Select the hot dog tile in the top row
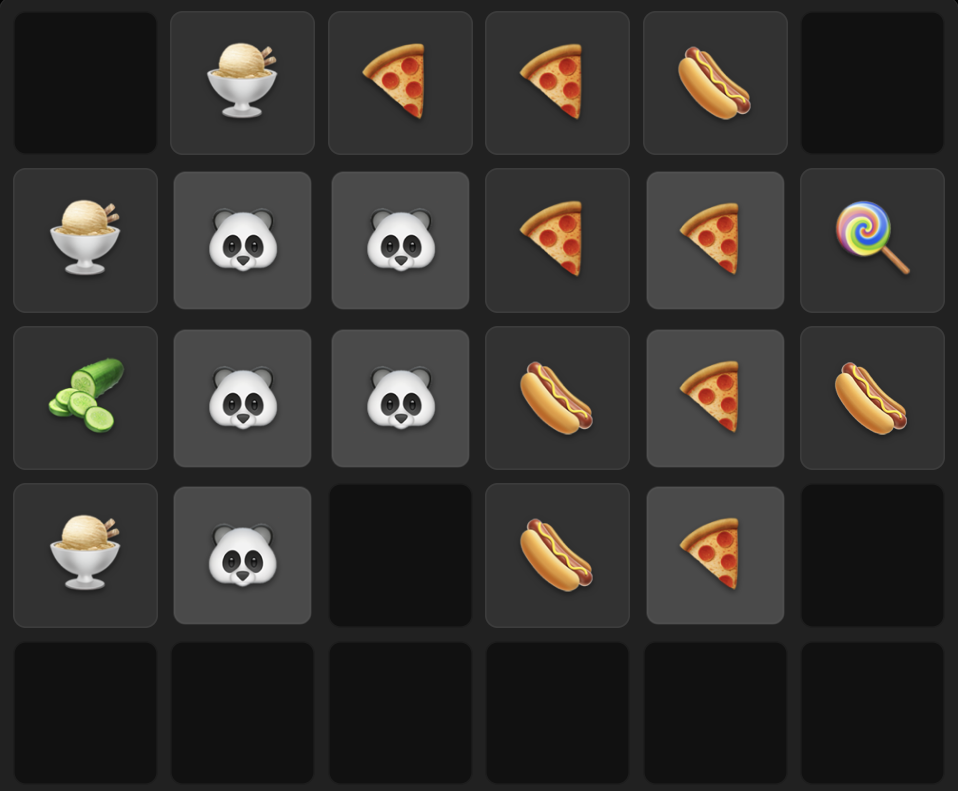 tap(715, 82)
